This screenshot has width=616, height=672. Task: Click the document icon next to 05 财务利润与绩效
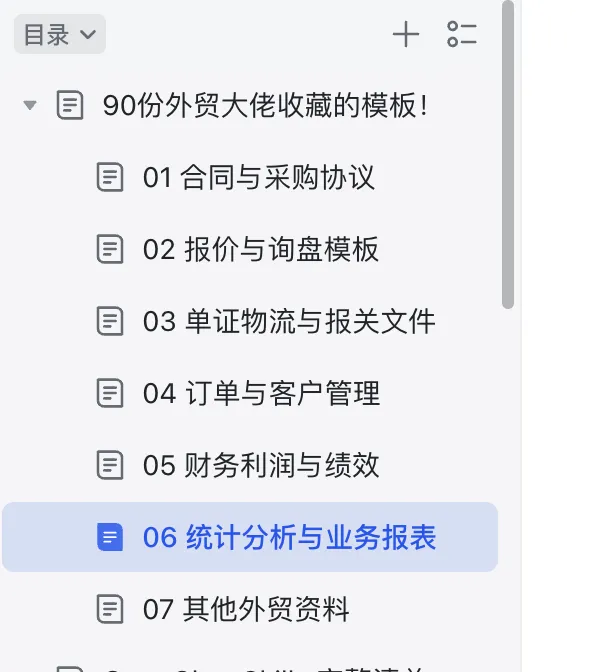(110, 465)
